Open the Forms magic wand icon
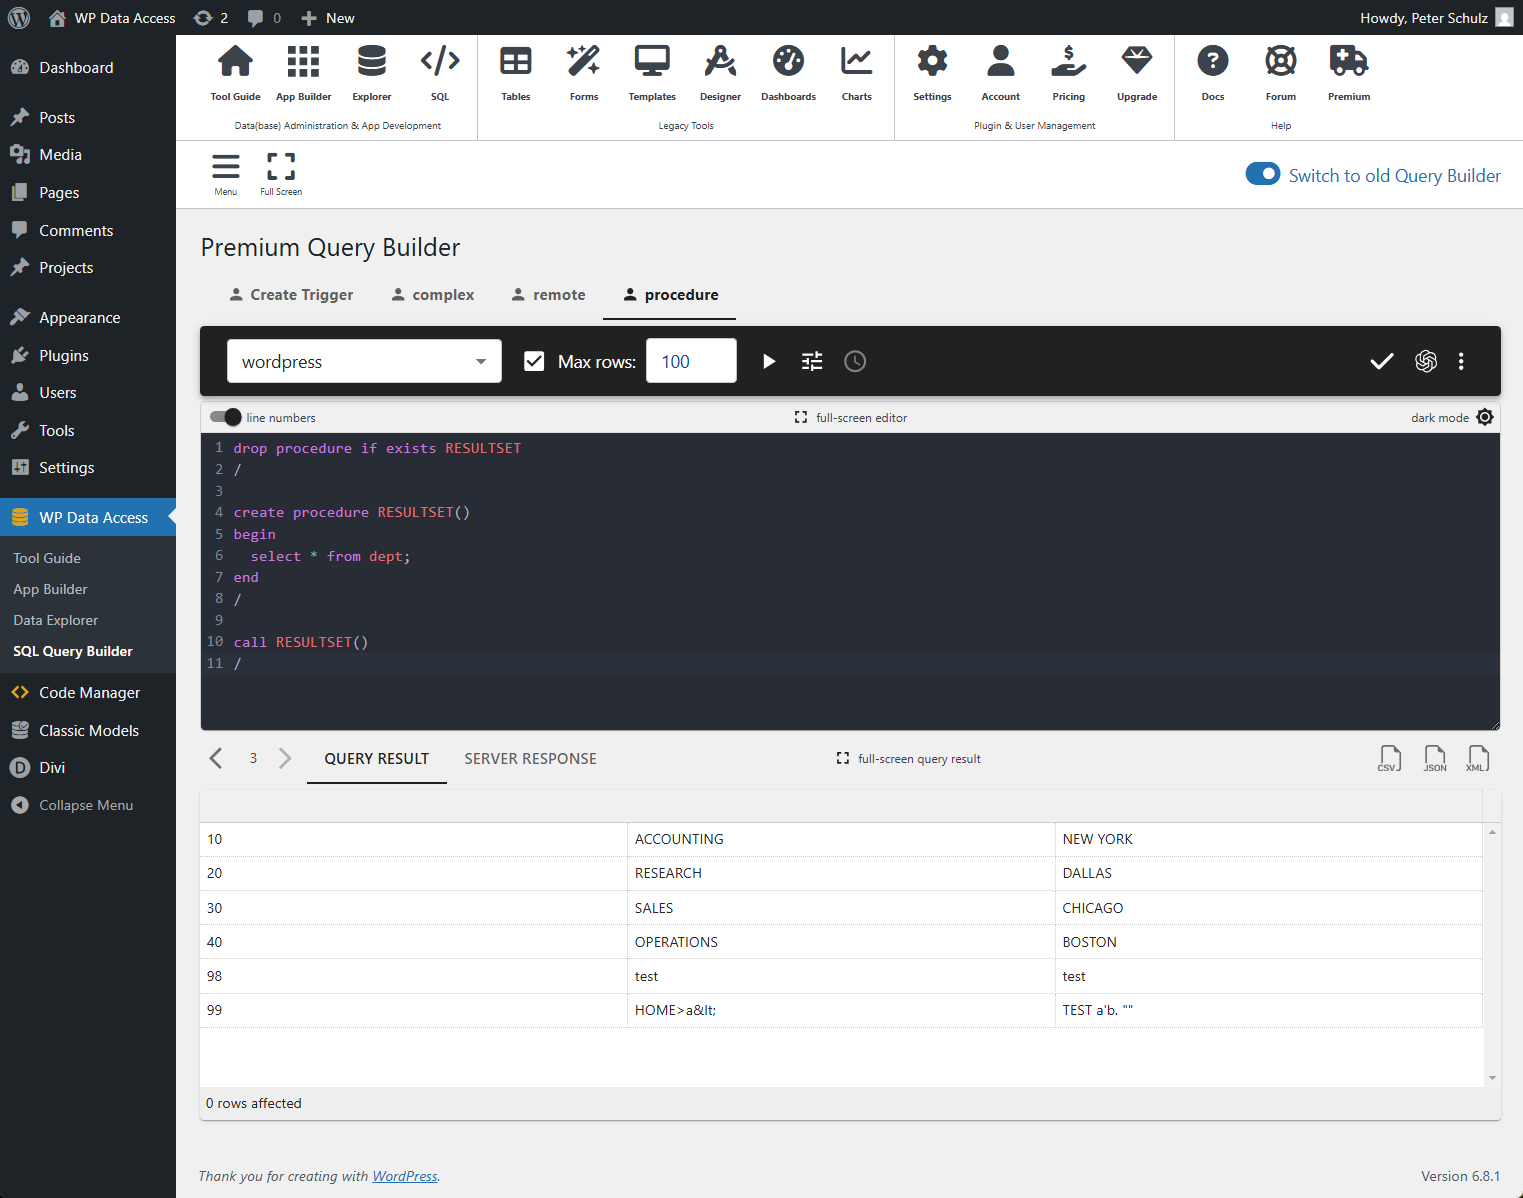The image size is (1523, 1198). [x=584, y=62]
